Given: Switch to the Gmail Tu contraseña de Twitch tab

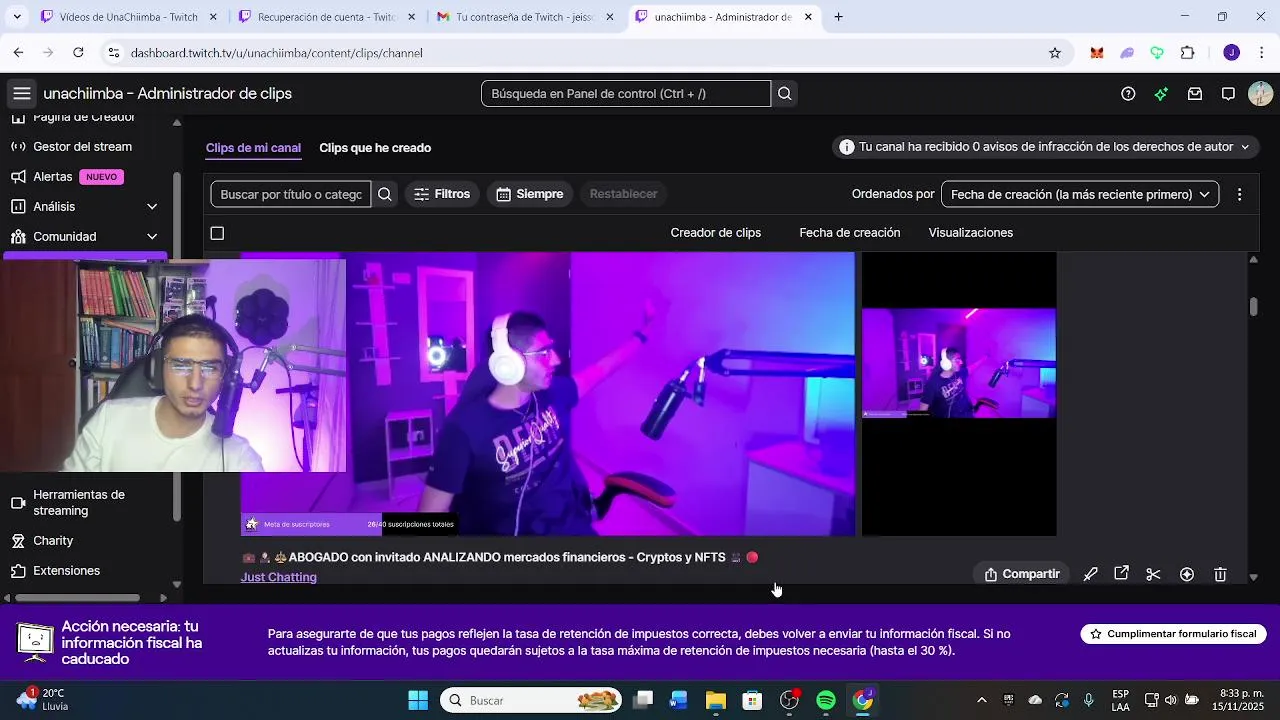Looking at the screenshot, I should pyautogui.click(x=525, y=17).
